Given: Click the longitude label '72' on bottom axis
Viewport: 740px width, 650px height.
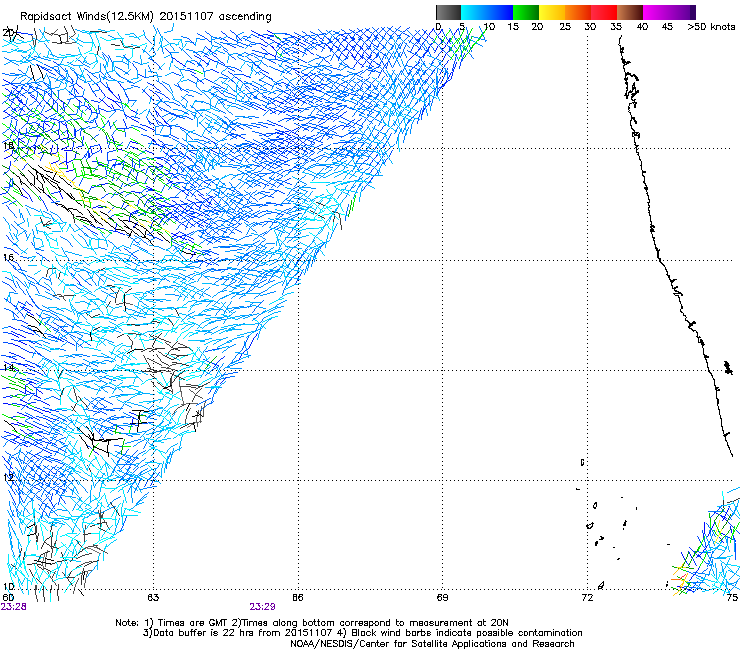Looking at the screenshot, I should coord(587,597).
